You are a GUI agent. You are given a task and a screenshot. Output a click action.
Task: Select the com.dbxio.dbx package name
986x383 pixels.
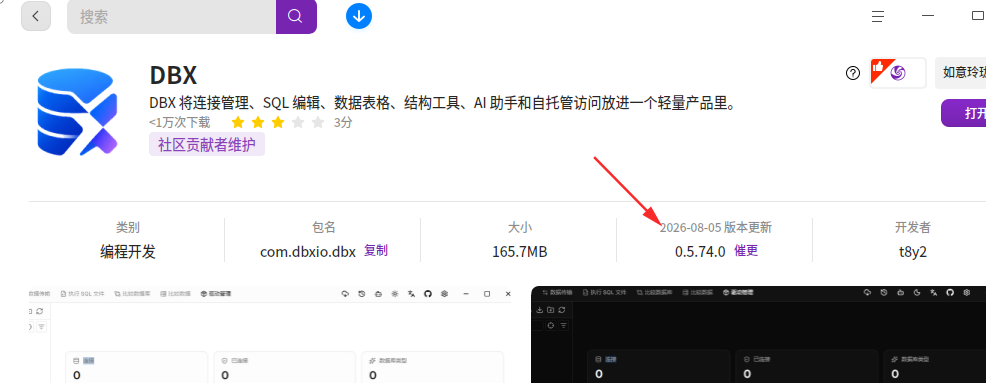[308, 252]
